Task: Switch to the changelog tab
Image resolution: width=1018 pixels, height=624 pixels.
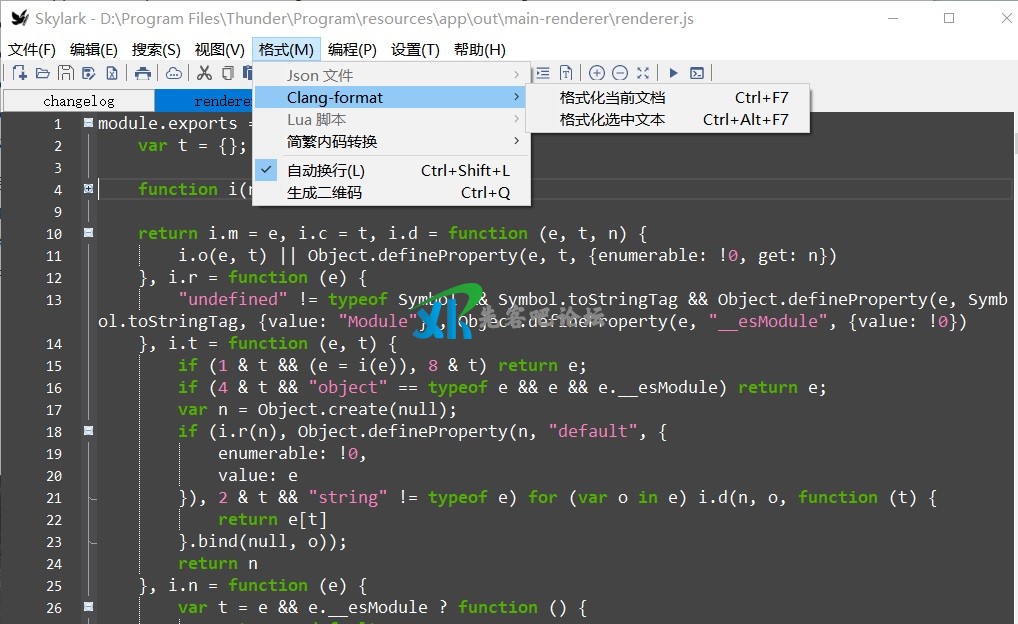Action: pos(78,101)
